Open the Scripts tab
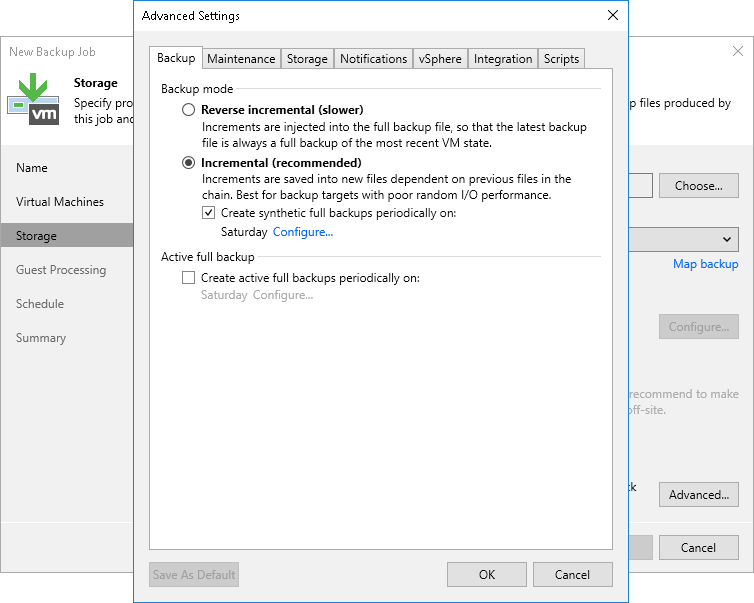The width and height of the screenshot is (754, 603). (561, 59)
